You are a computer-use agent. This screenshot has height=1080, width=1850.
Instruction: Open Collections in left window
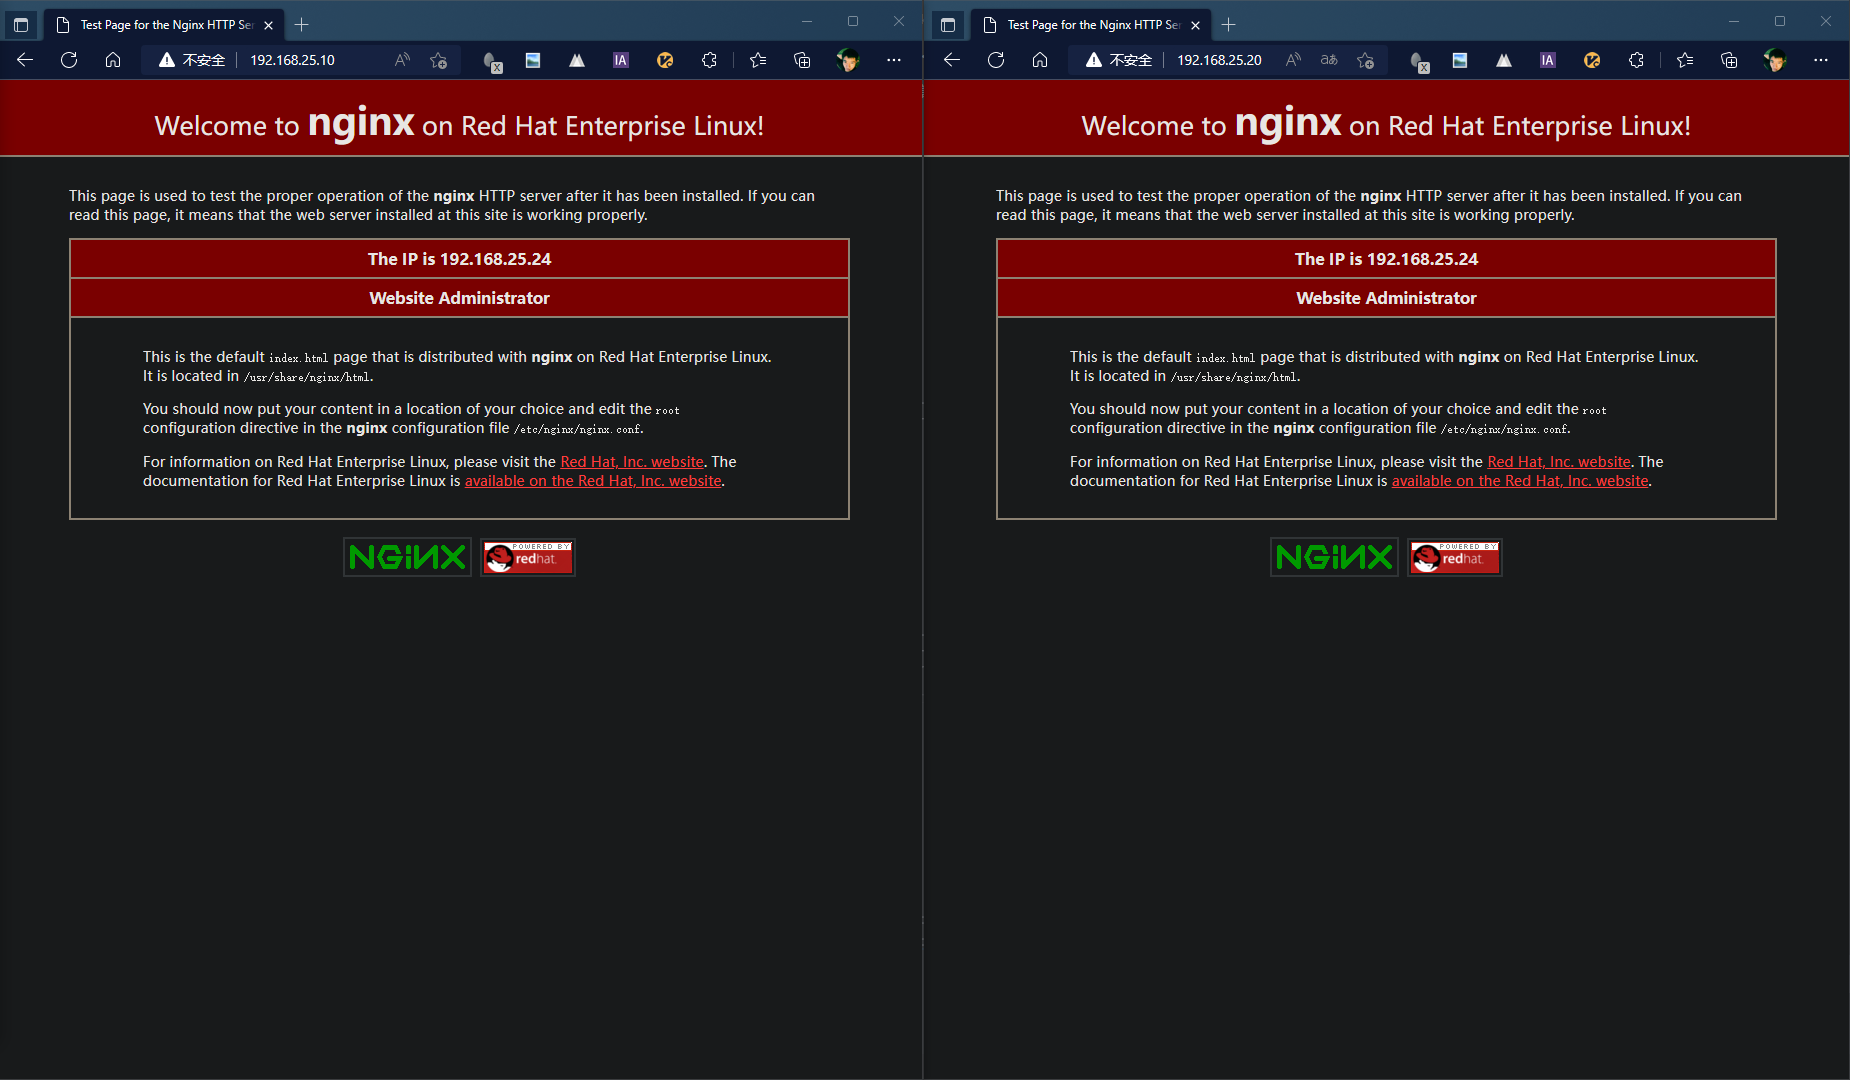[x=802, y=60]
